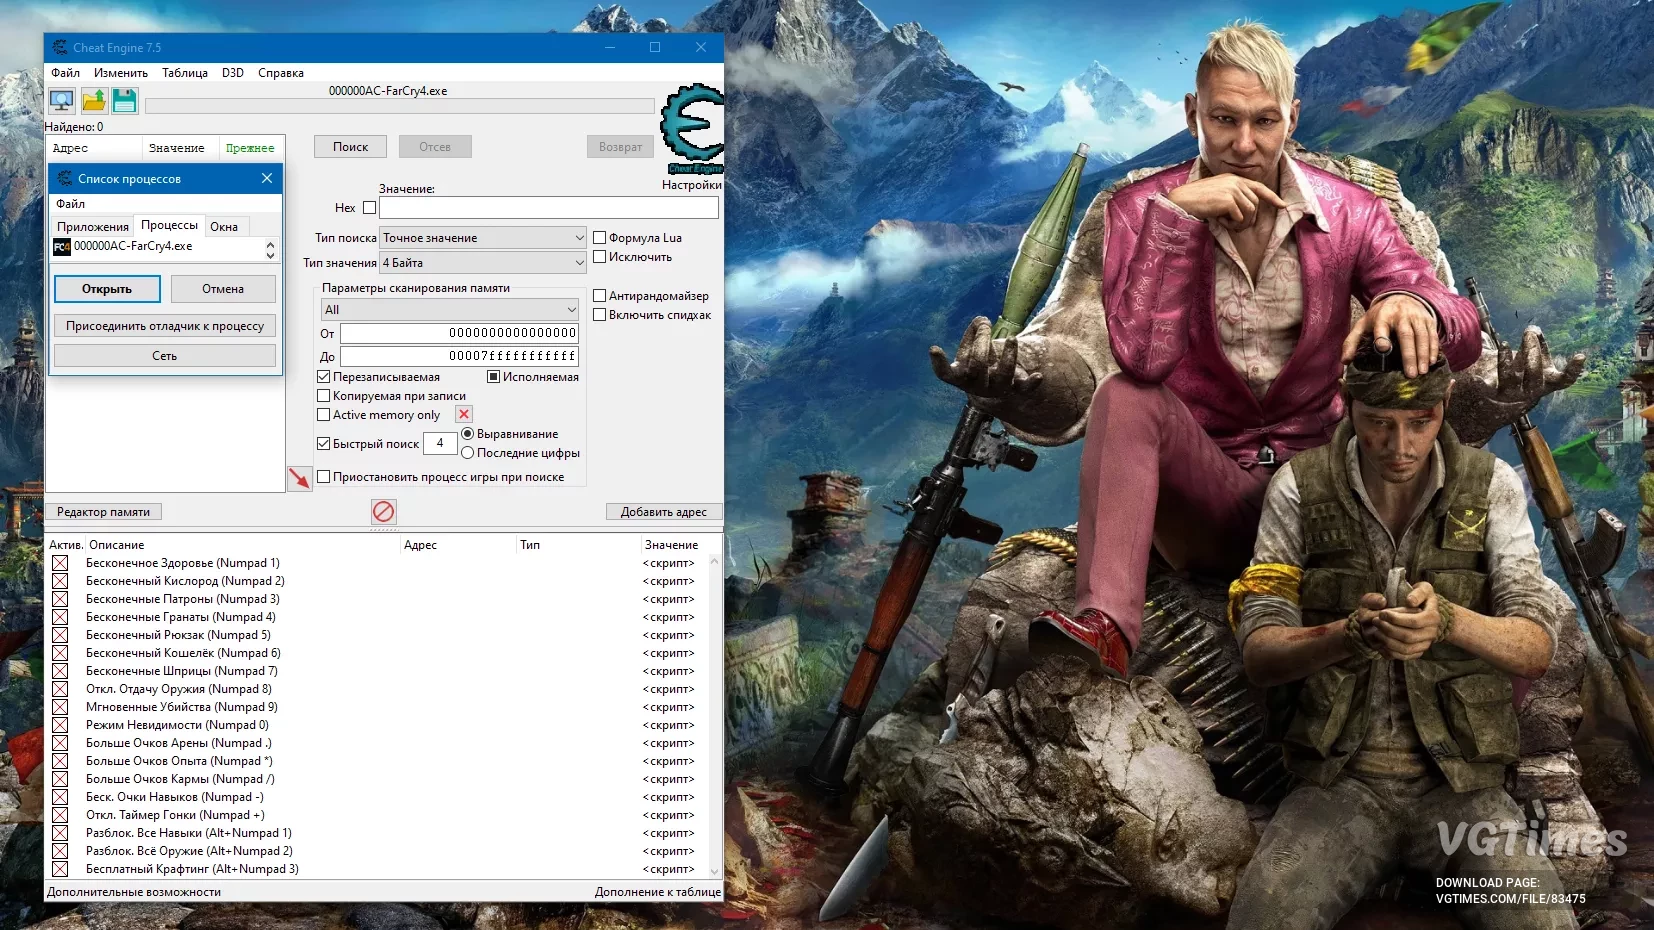Activate Бесконечные Гранаты script checkbox
This screenshot has width=1654, height=930.
pyautogui.click(x=60, y=617)
